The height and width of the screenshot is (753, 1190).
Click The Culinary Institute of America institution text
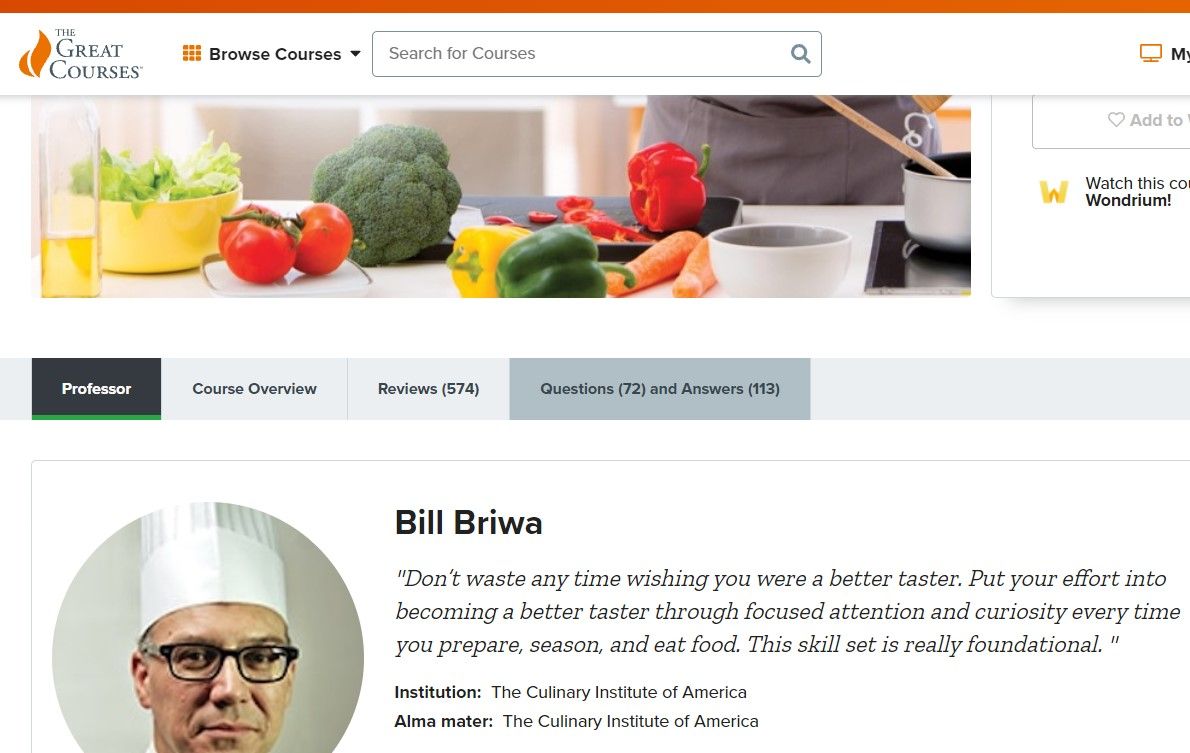[x=619, y=692]
